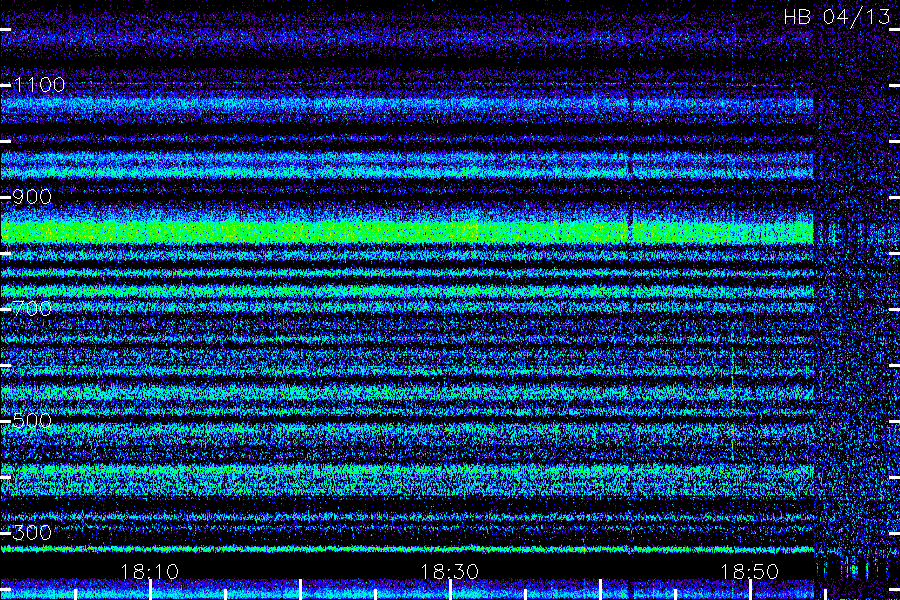Click the 1100 frequency axis label
The image size is (900, 600).
(39, 85)
